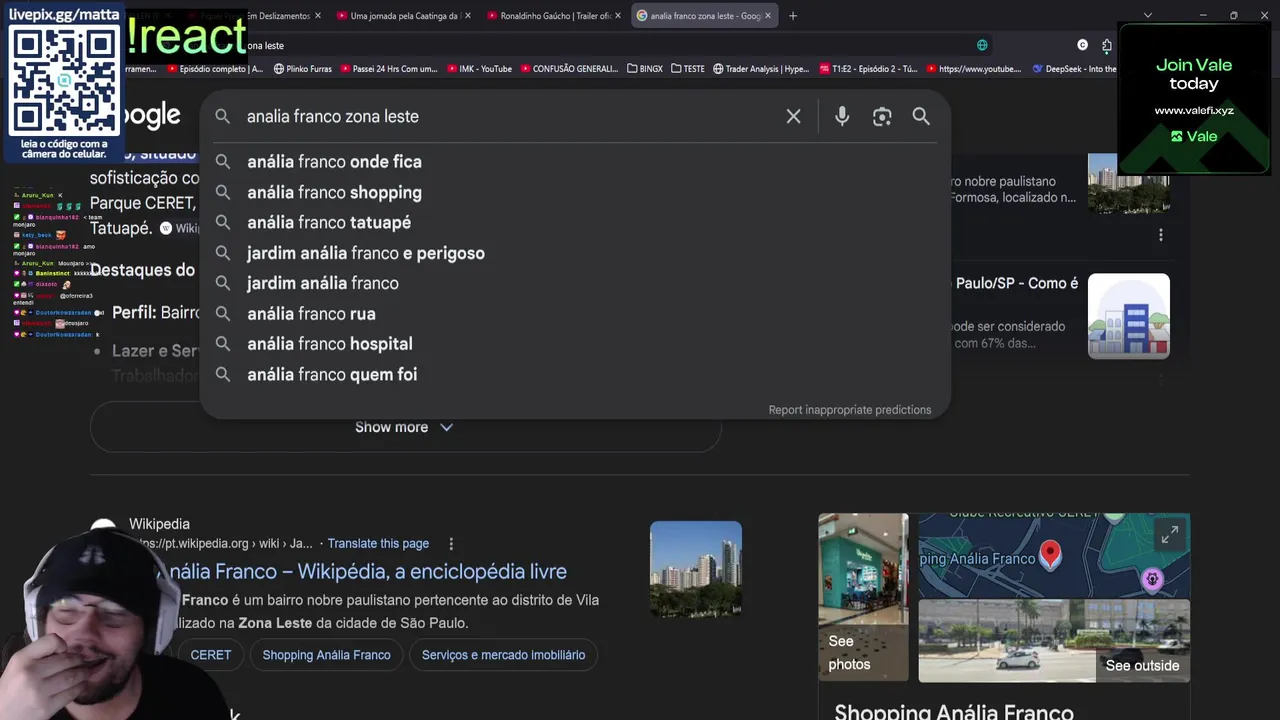Pick suggestion 'jardim anália franco e perigoso'
The height and width of the screenshot is (720, 1280).
coord(575,253)
